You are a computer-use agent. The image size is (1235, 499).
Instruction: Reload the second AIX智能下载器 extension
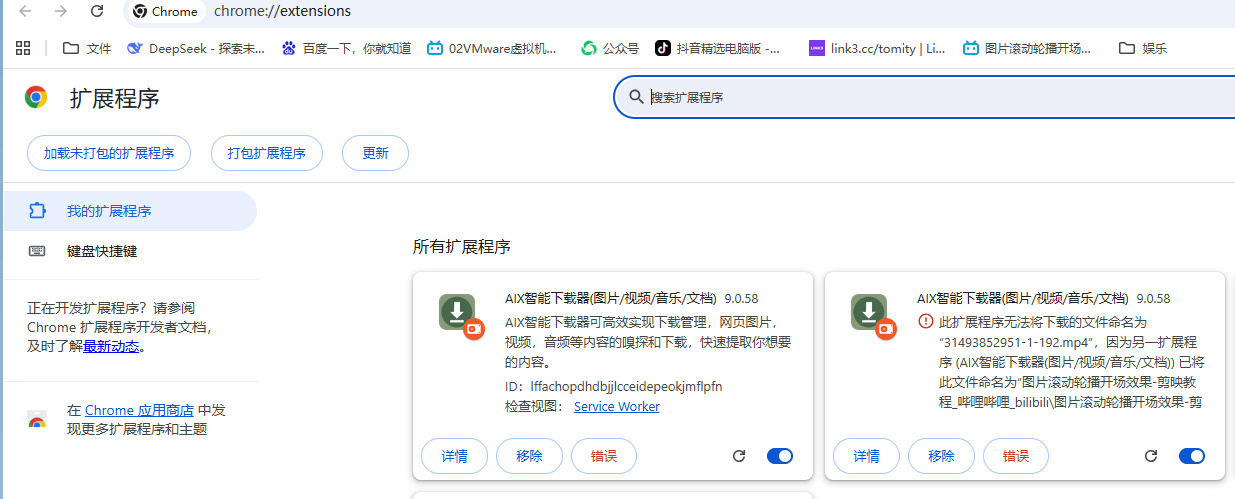click(1151, 456)
